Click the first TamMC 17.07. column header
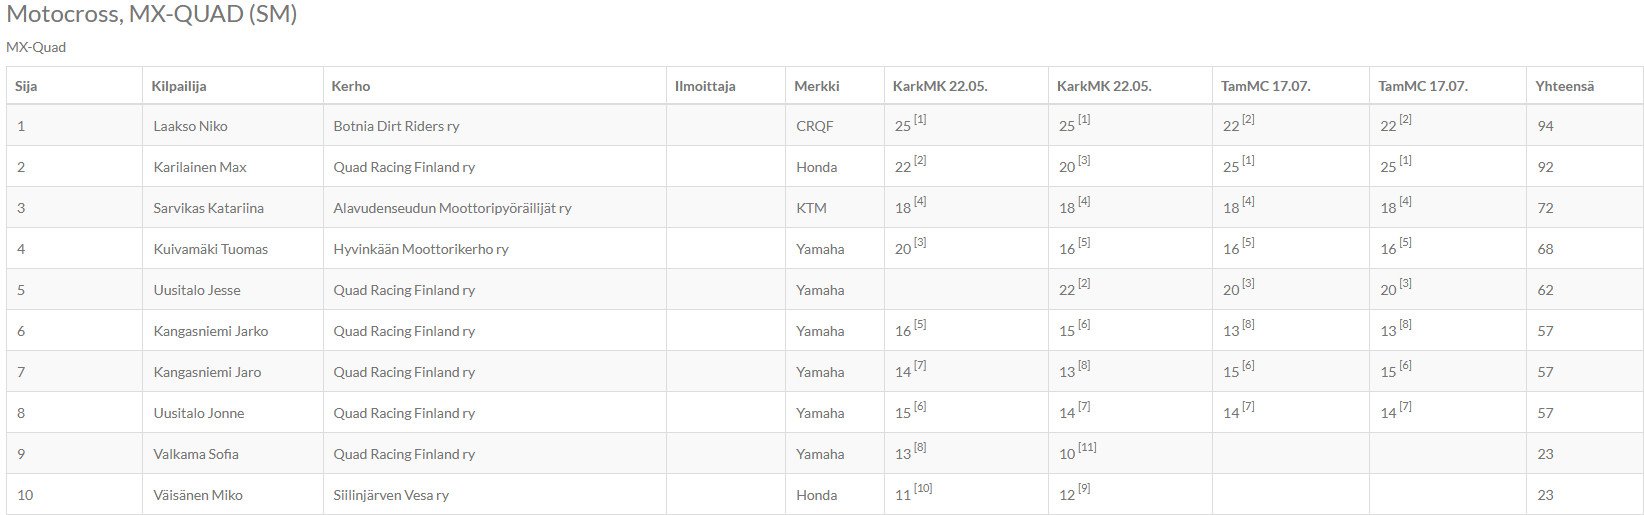Viewport: 1644px width, 515px height. pos(1266,86)
